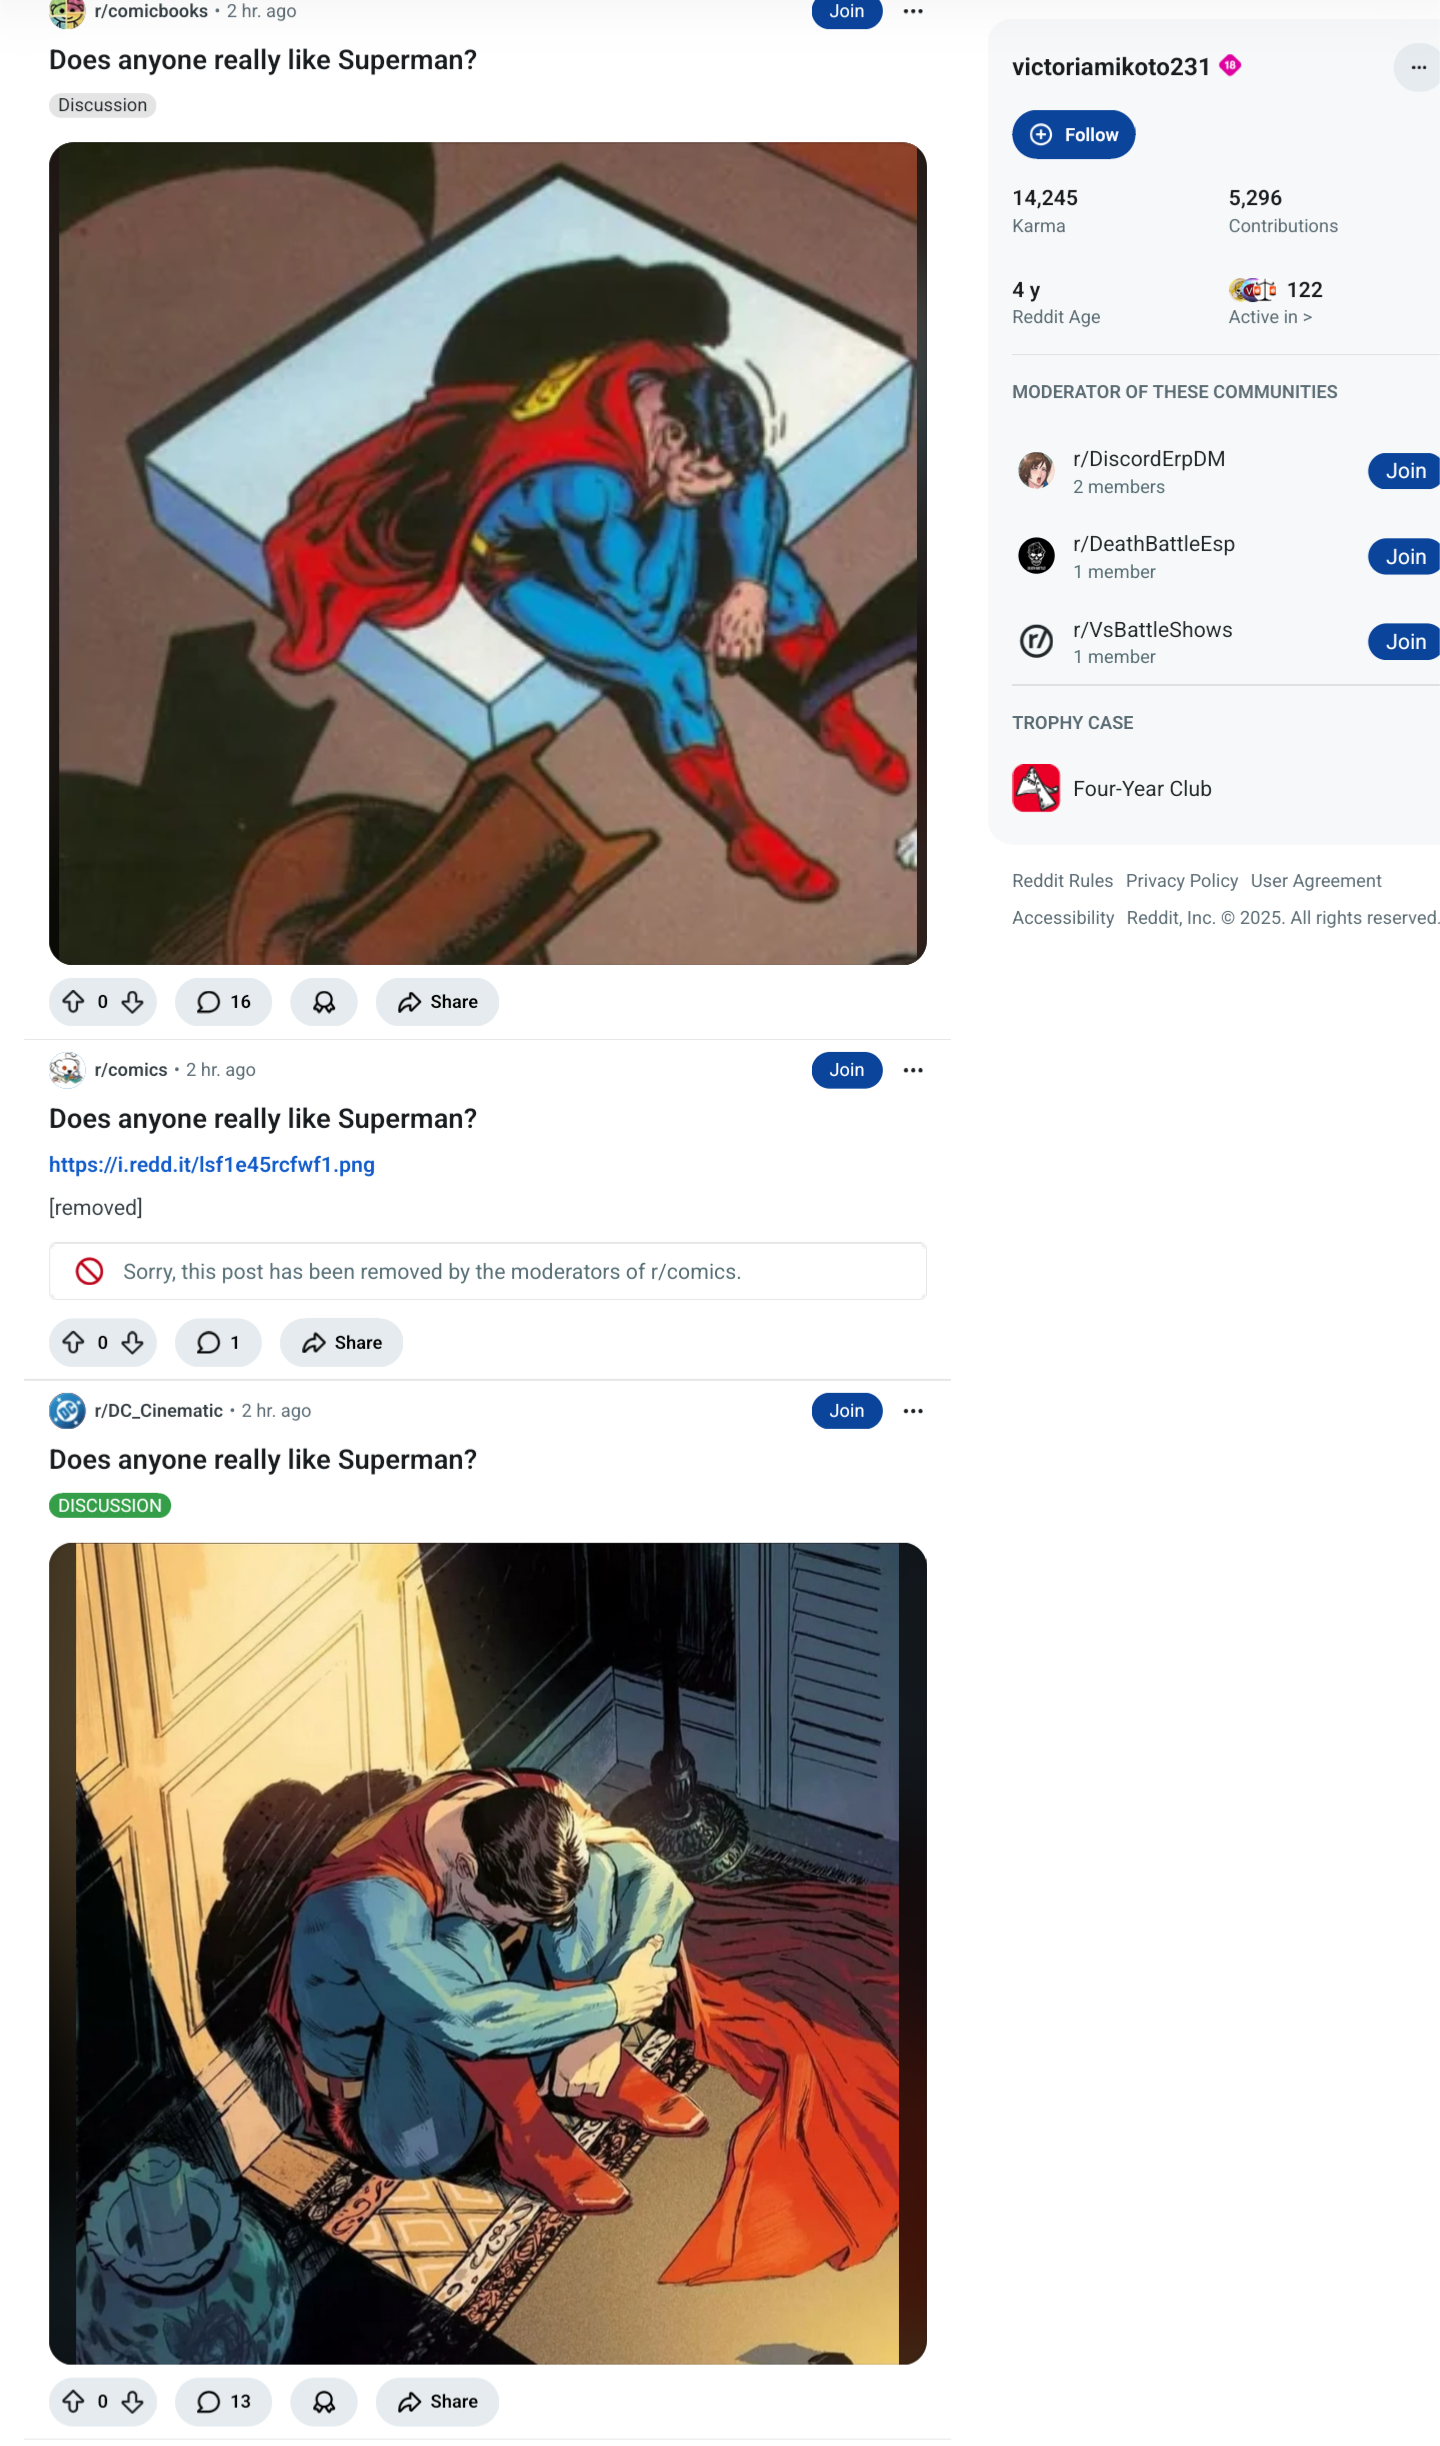Viewport: 1440px width, 2446px height.
Task: Give award on the r/comicbooks post
Action: pyautogui.click(x=324, y=1002)
